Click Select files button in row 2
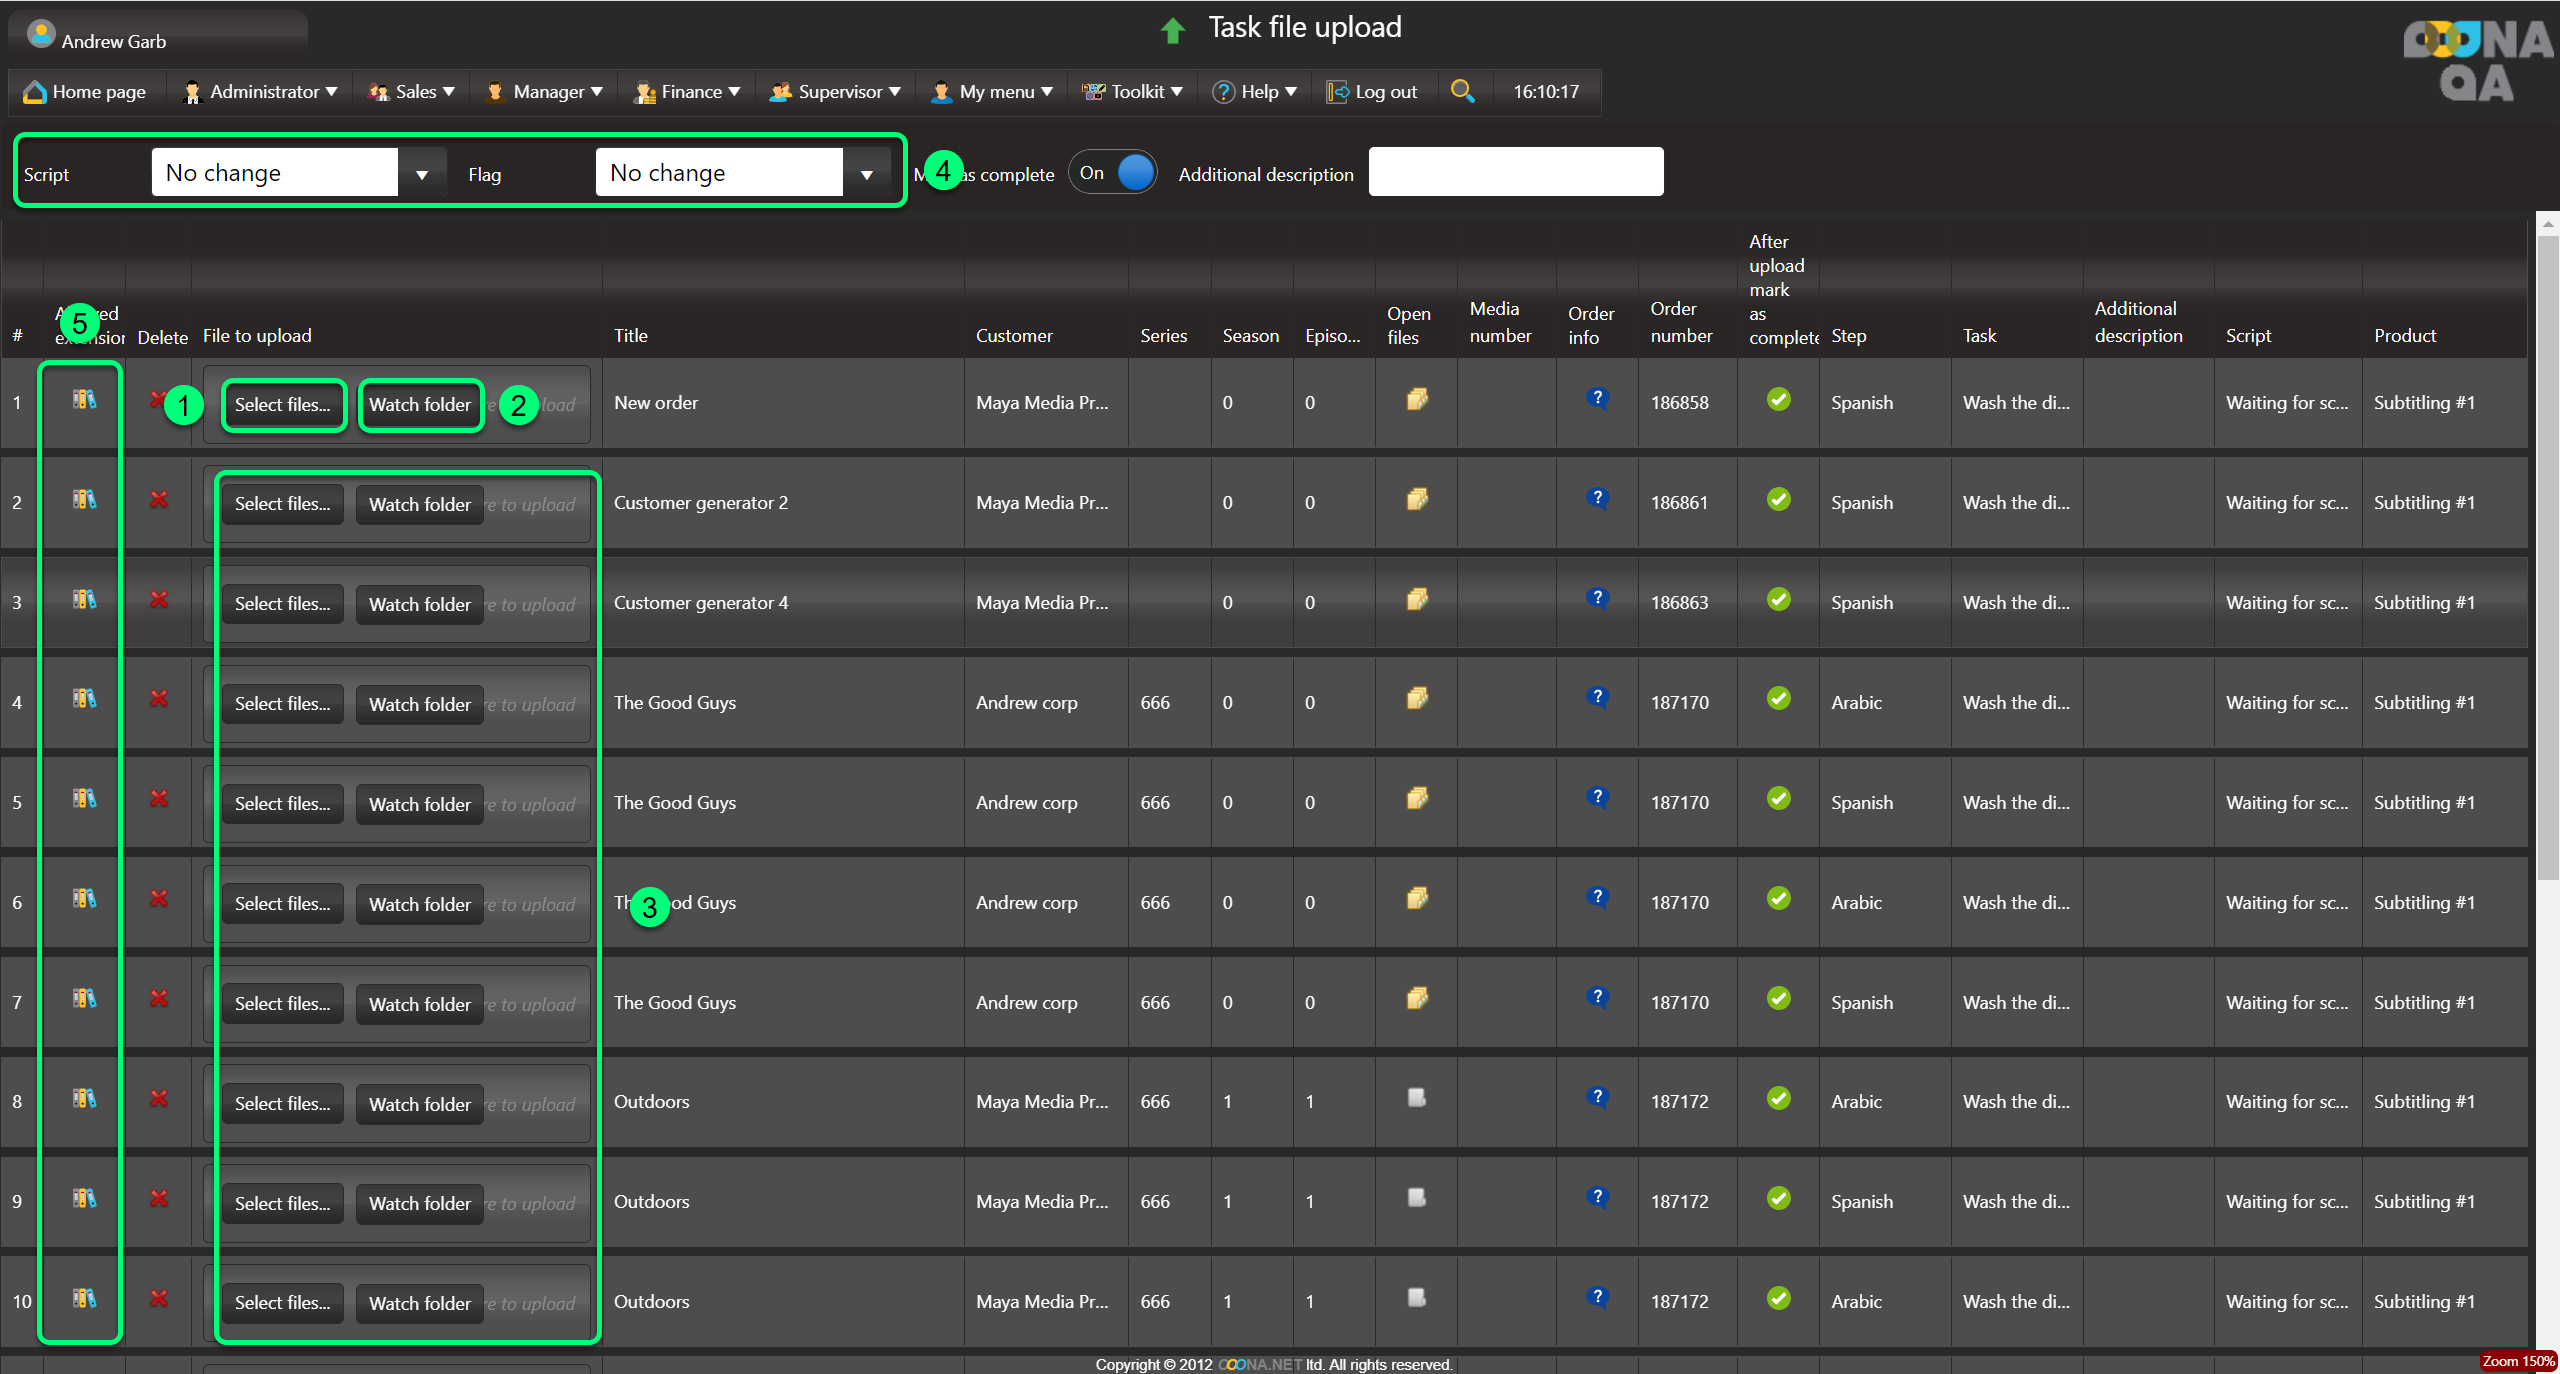Screen dimensions: 2560x1374 click(x=282, y=504)
